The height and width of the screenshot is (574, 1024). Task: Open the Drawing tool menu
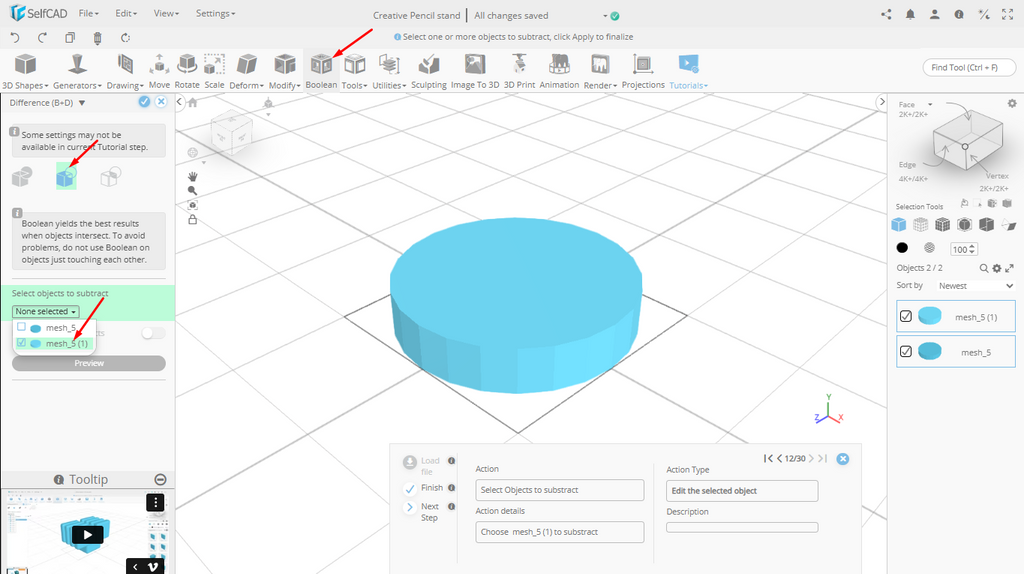point(125,72)
